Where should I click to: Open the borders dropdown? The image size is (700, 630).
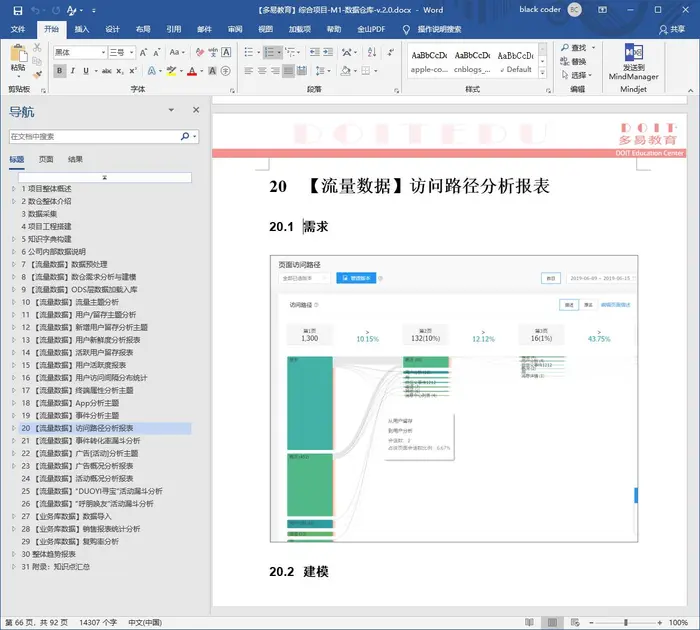(x=375, y=71)
